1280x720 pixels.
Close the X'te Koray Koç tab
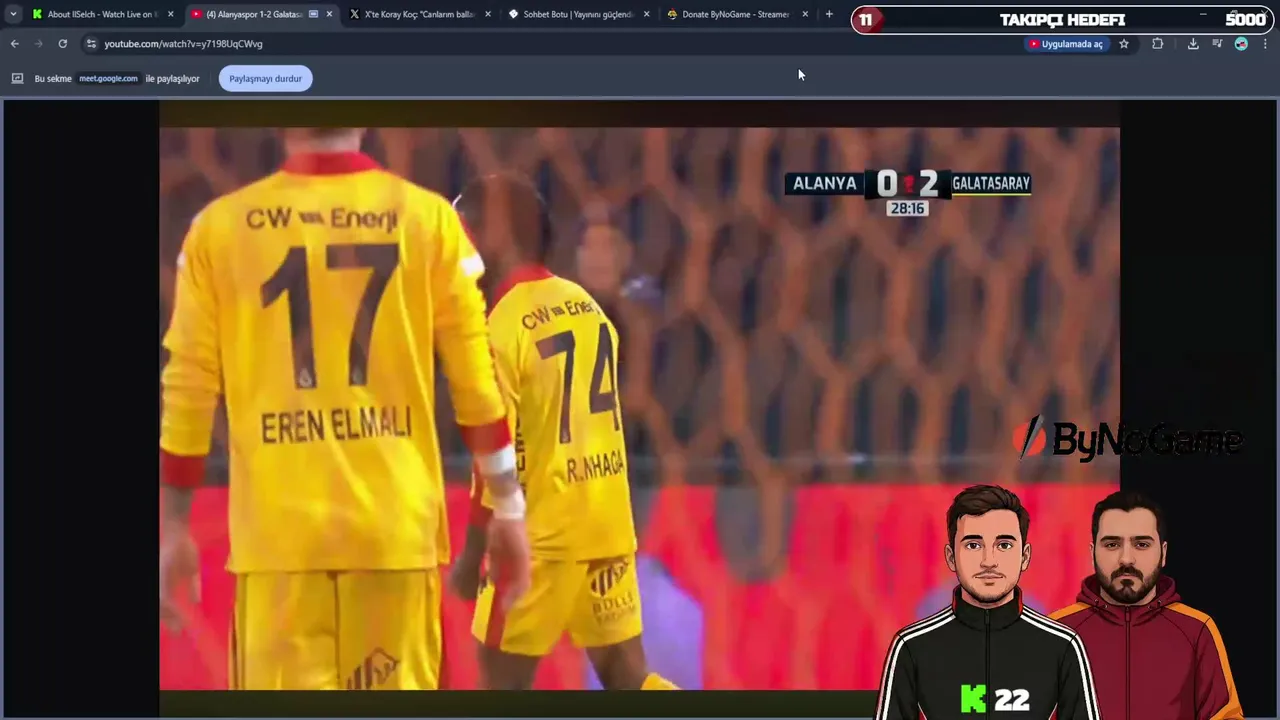point(488,14)
